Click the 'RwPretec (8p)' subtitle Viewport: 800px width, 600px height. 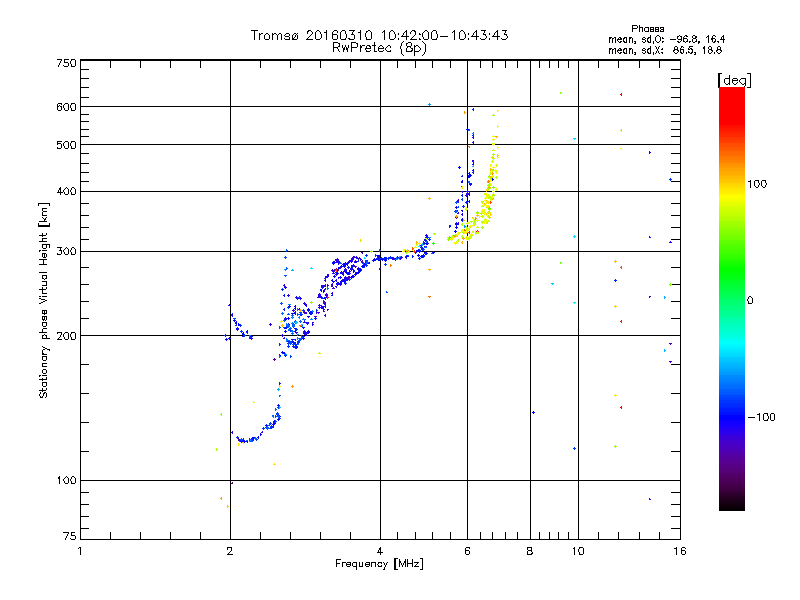pyautogui.click(x=379, y=48)
